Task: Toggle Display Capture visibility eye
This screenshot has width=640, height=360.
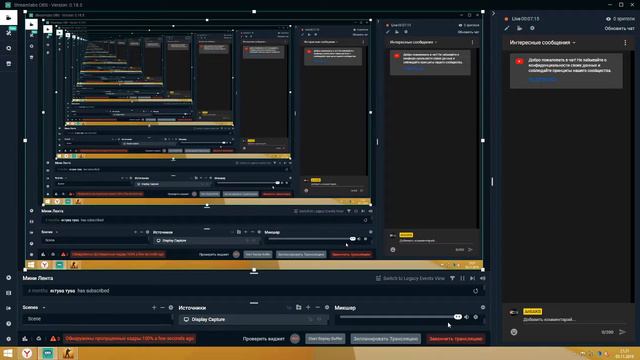Action: (x=320, y=319)
